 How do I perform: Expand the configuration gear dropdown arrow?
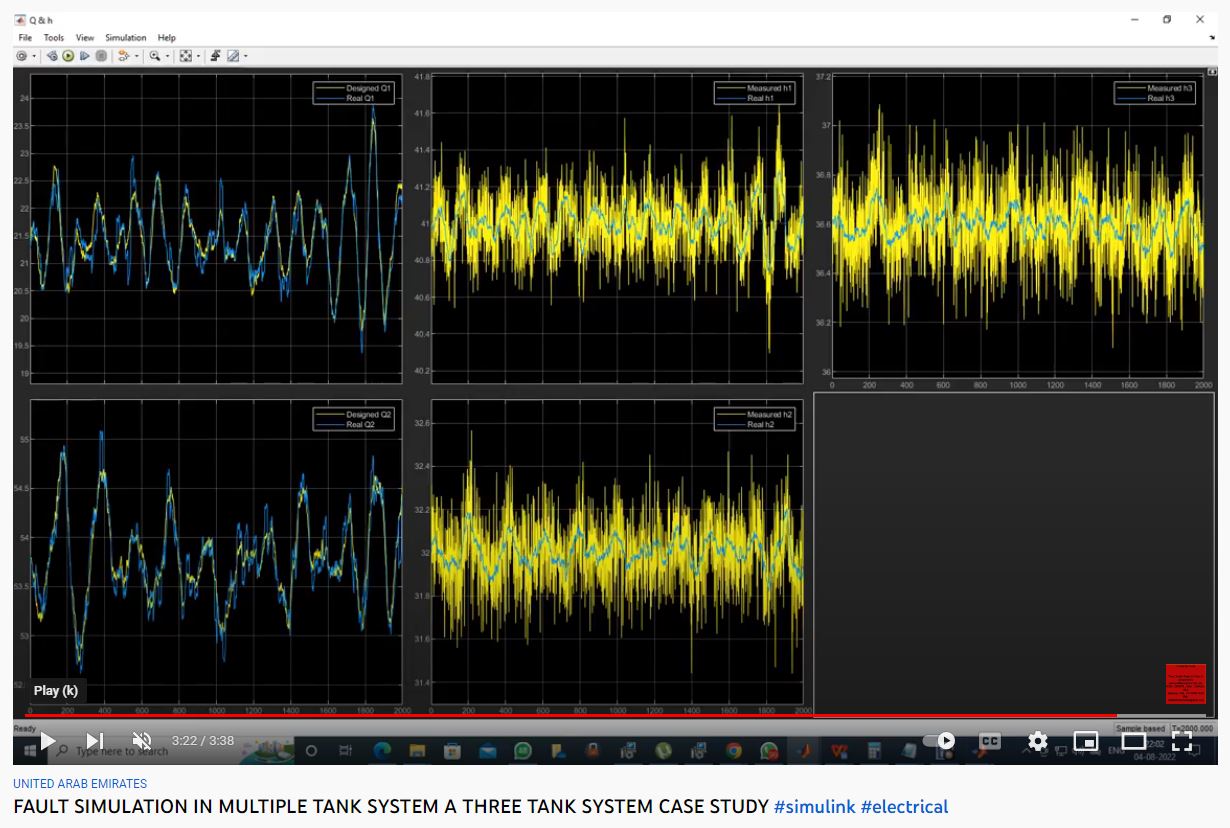[x=34, y=56]
